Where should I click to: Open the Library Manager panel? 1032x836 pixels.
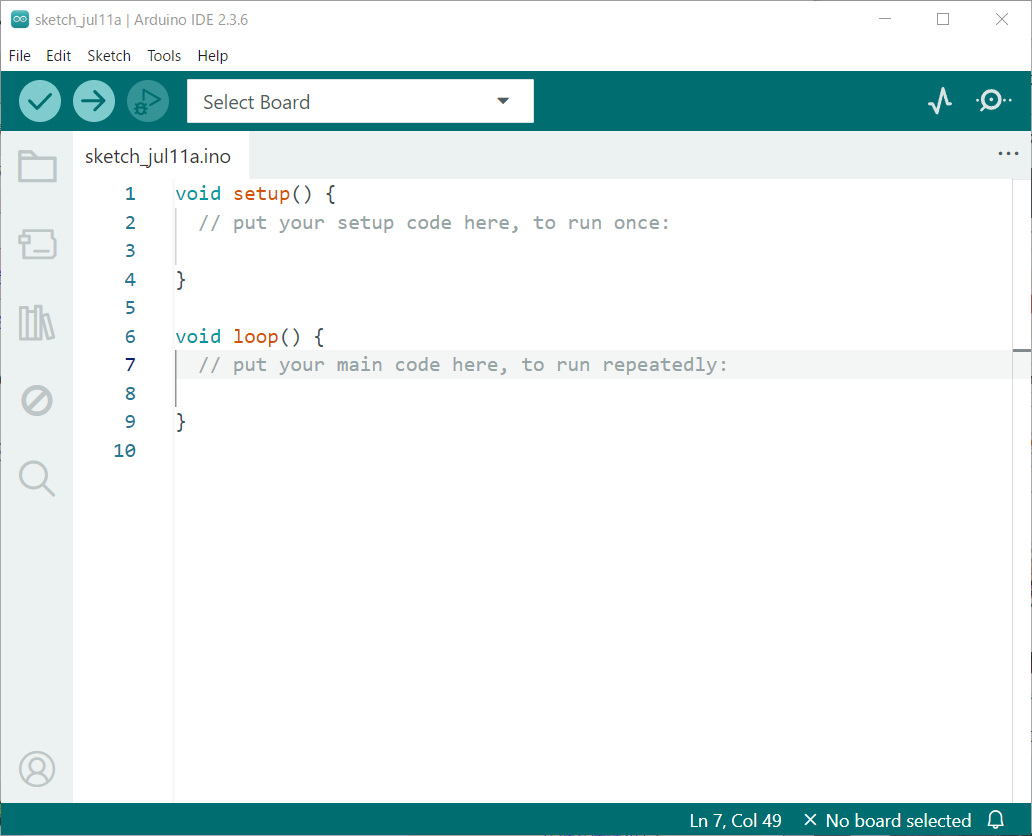pyautogui.click(x=37, y=323)
